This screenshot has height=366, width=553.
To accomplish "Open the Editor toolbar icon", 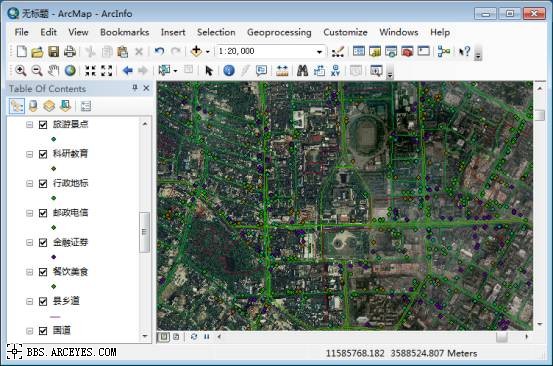I will [x=338, y=51].
